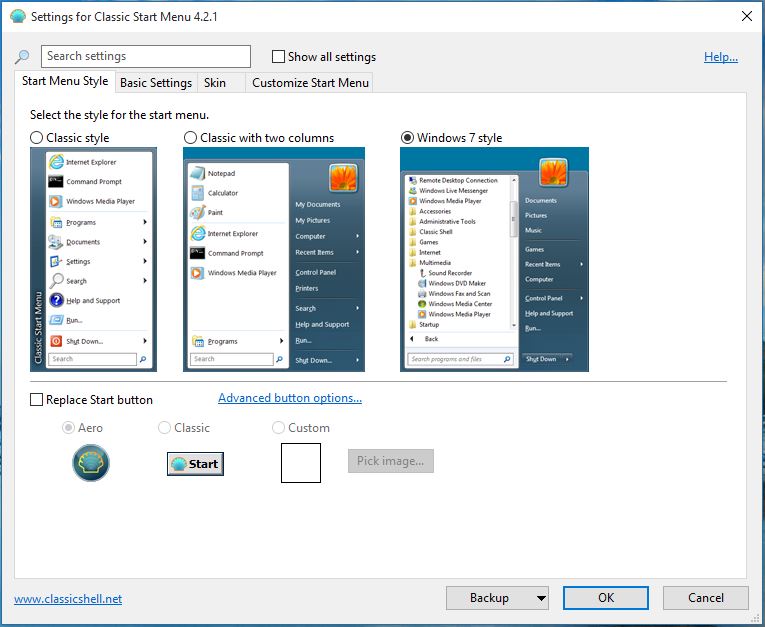Click the Pick image button
The width and height of the screenshot is (765, 627).
click(x=390, y=461)
